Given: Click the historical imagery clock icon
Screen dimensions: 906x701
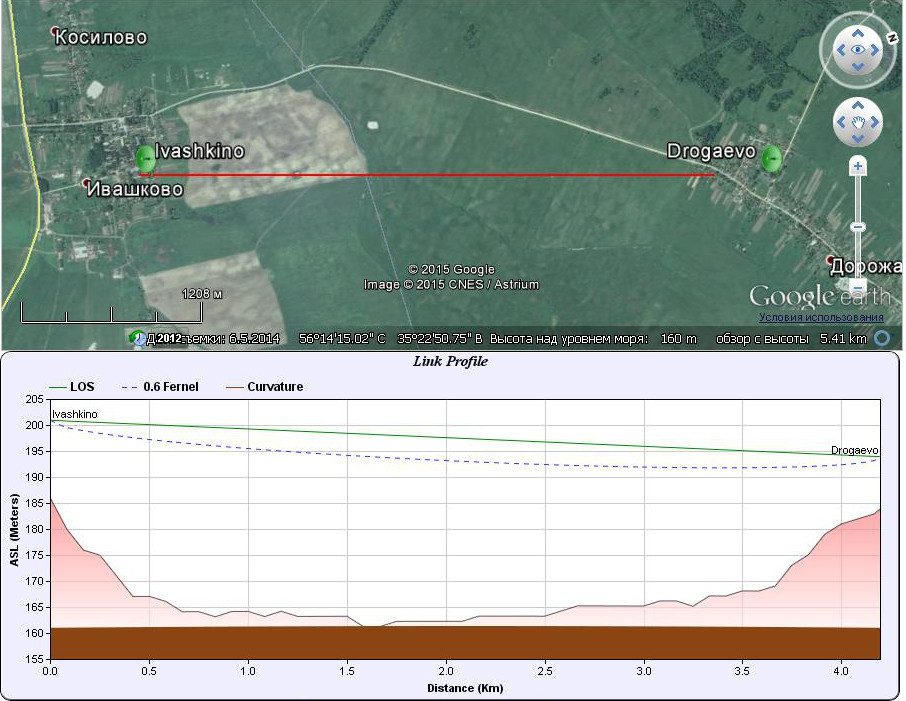Looking at the screenshot, I should point(138,338).
